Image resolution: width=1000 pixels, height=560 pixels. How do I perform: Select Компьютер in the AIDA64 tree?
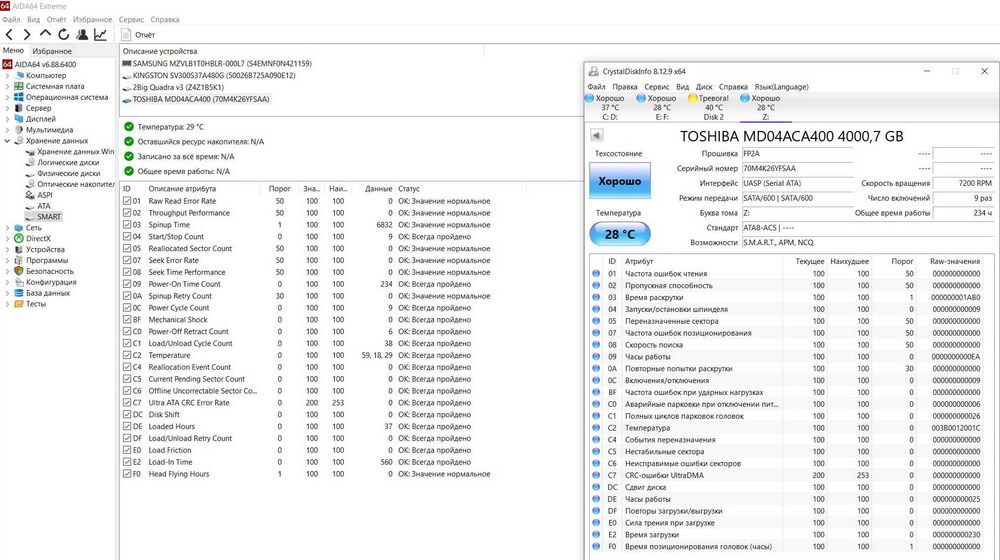tap(46, 75)
